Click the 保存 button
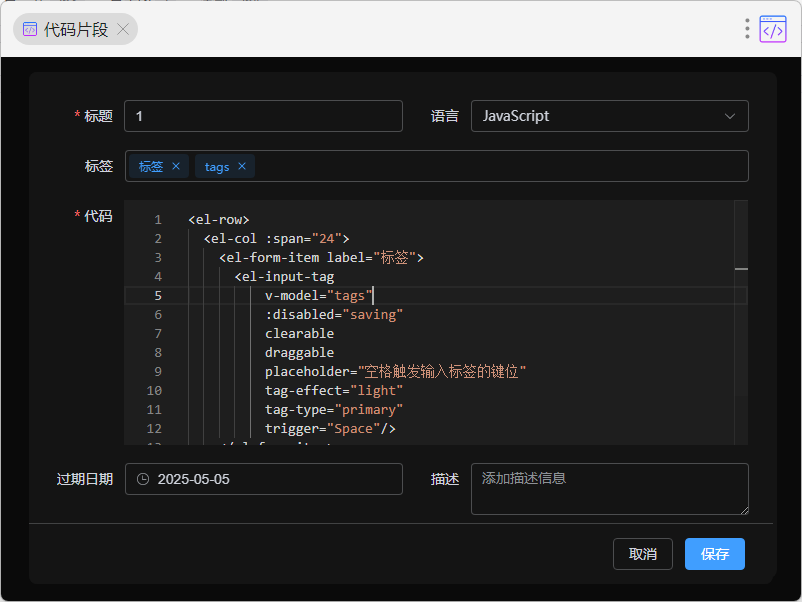This screenshot has width=802, height=602. tap(715, 554)
